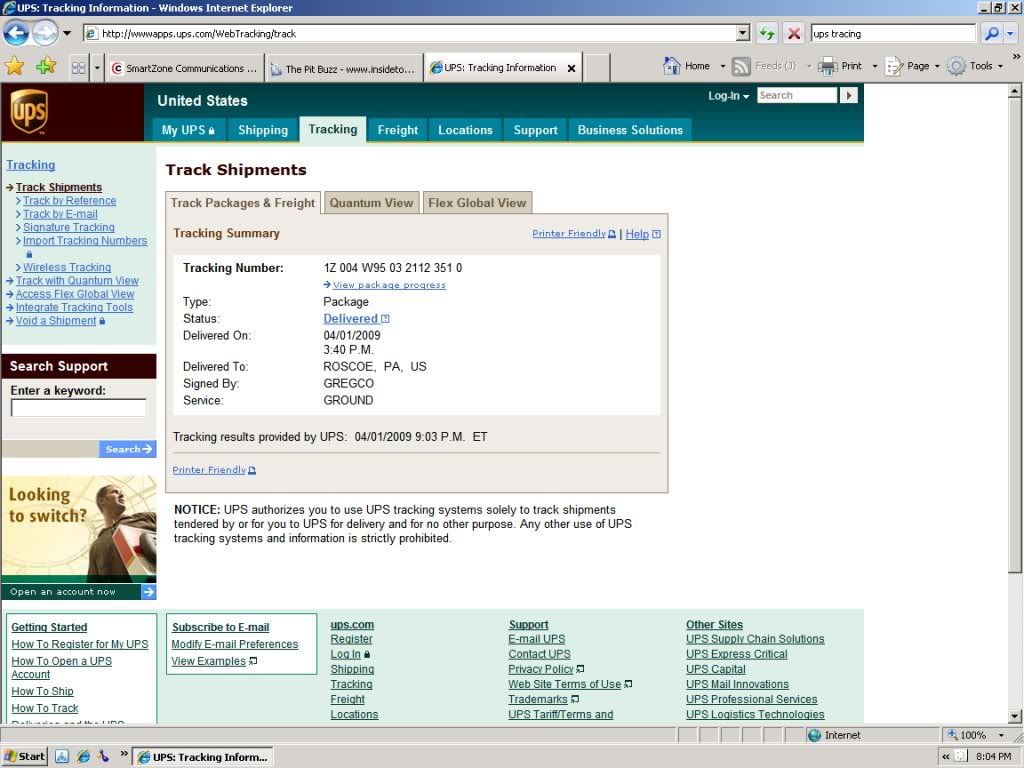Click the Open an account now arrow
Image resolution: width=1024 pixels, height=768 pixels.
149,592
